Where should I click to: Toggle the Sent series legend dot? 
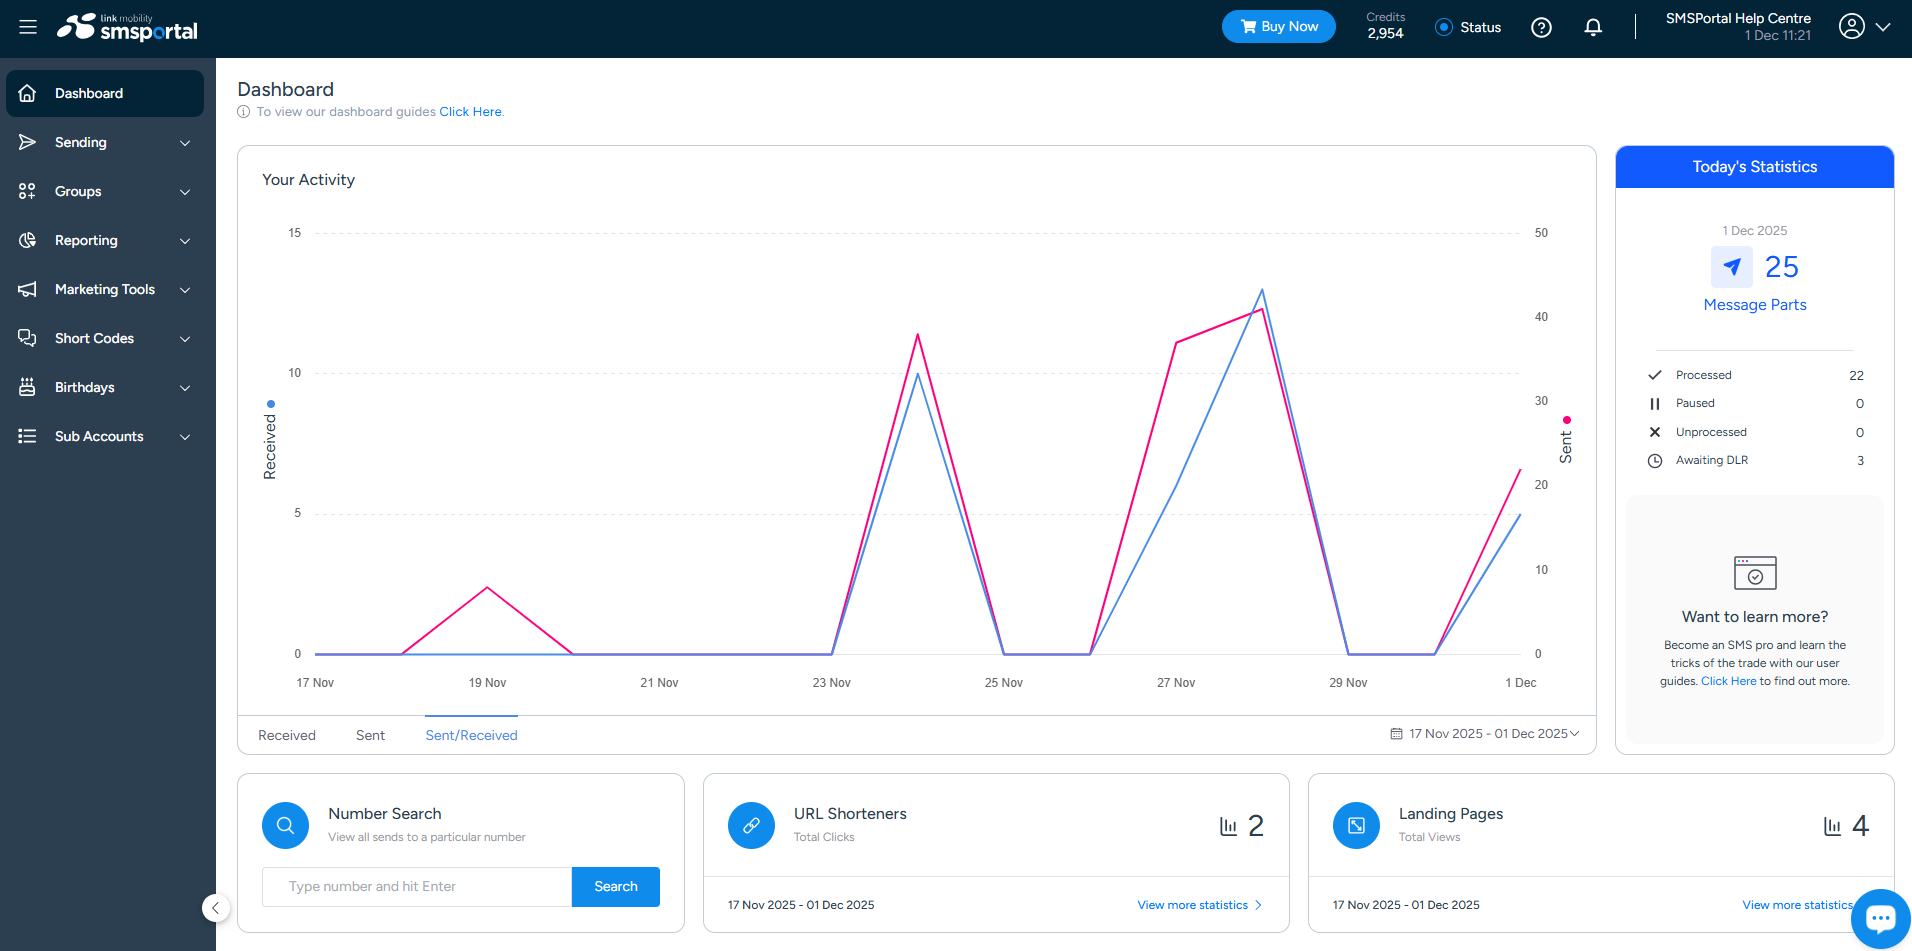tap(1566, 420)
